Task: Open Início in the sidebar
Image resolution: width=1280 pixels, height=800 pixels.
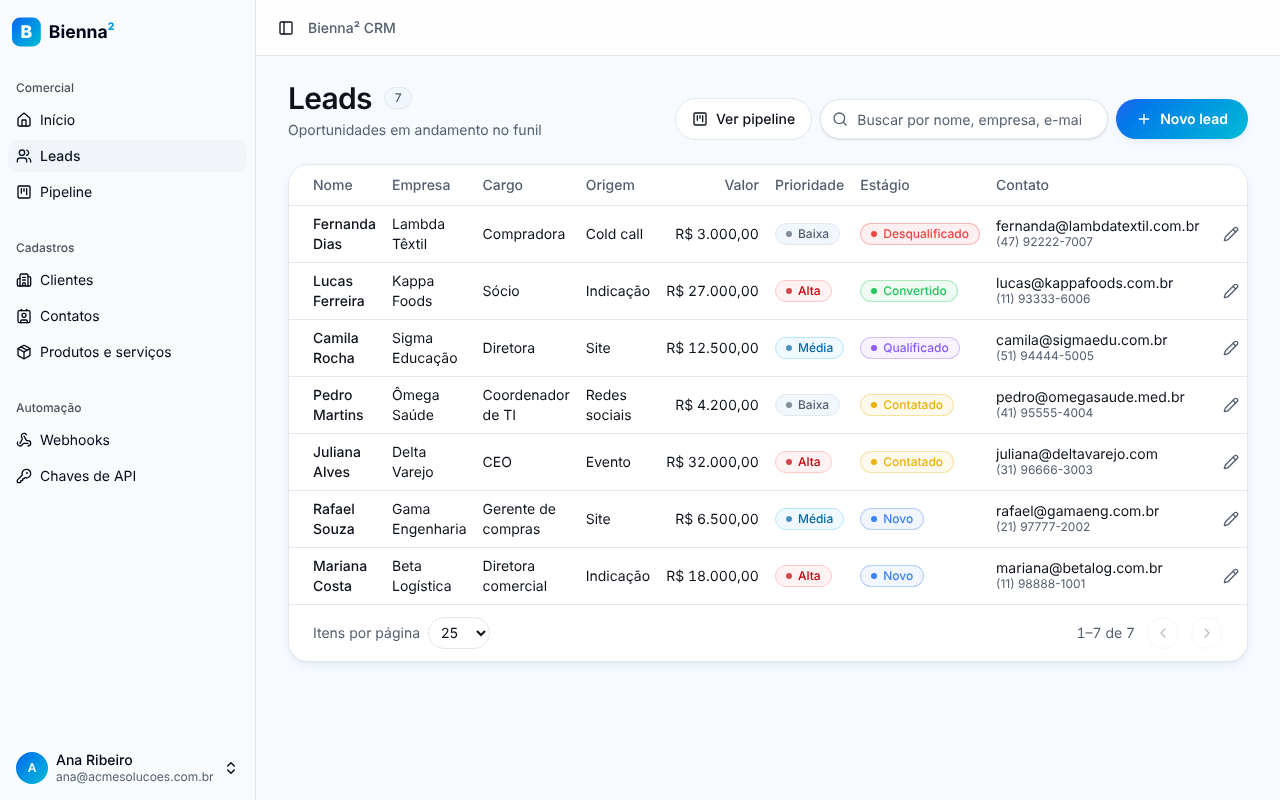Action: 127,120
